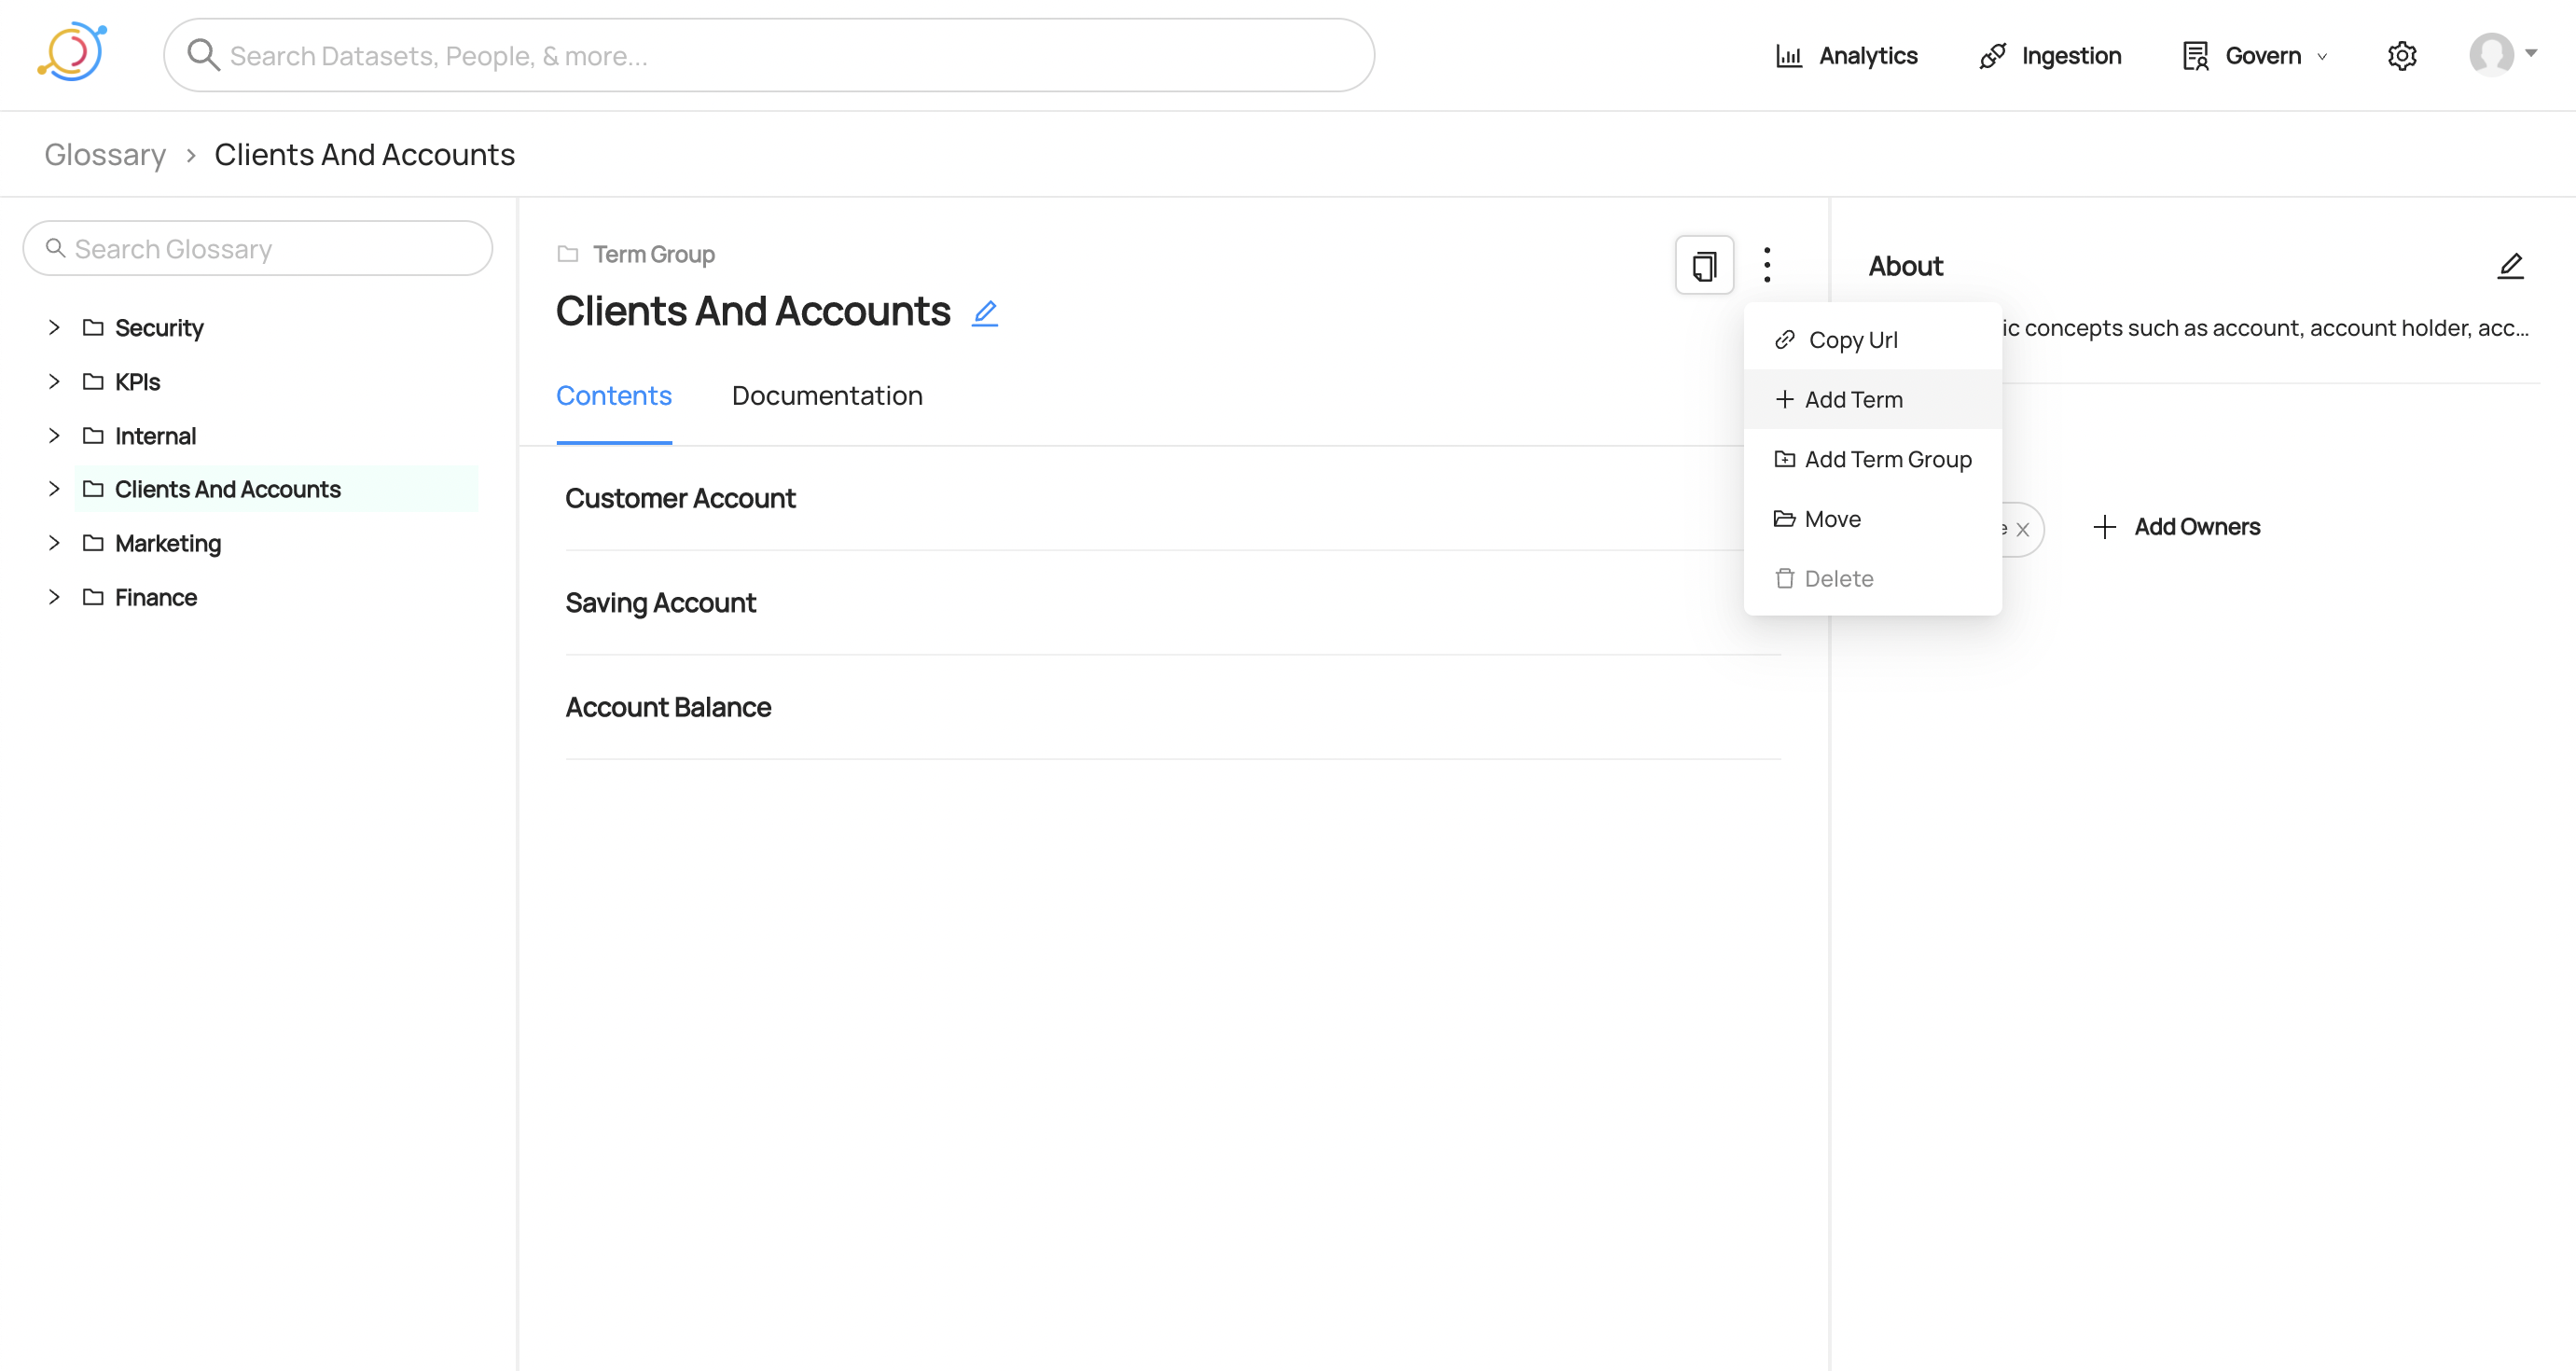The height and width of the screenshot is (1371, 2576).
Task: Expand the KPIs glossary folder
Action: 54,382
